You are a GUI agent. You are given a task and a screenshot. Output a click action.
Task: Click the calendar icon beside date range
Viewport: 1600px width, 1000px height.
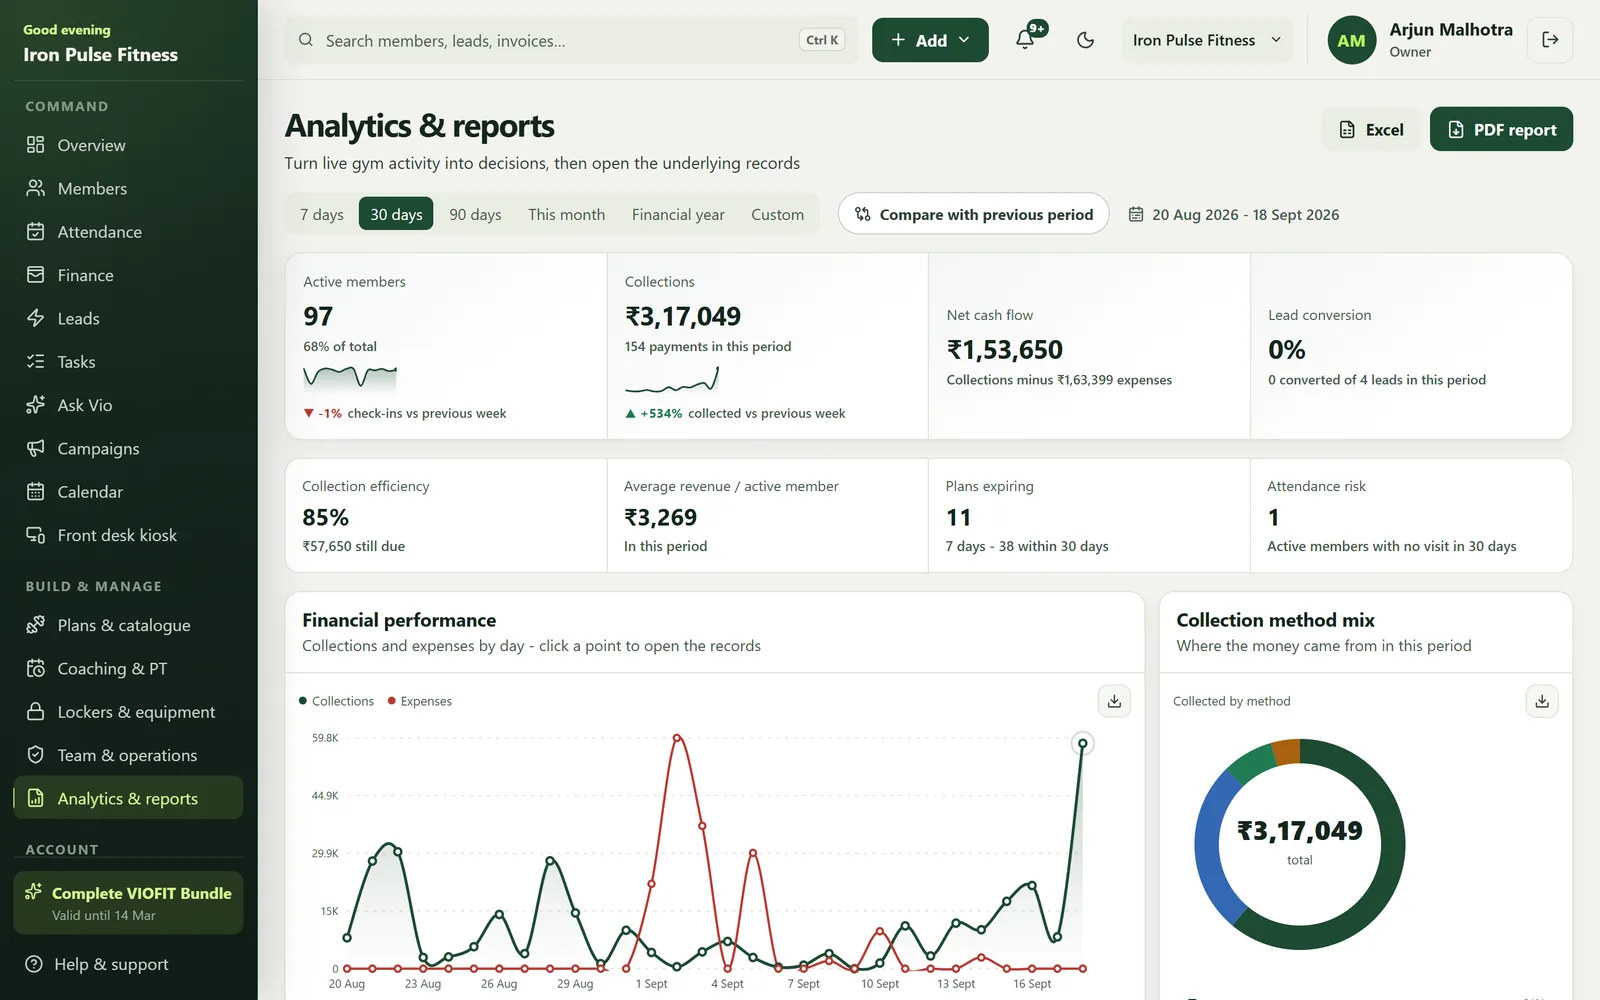coord(1136,214)
